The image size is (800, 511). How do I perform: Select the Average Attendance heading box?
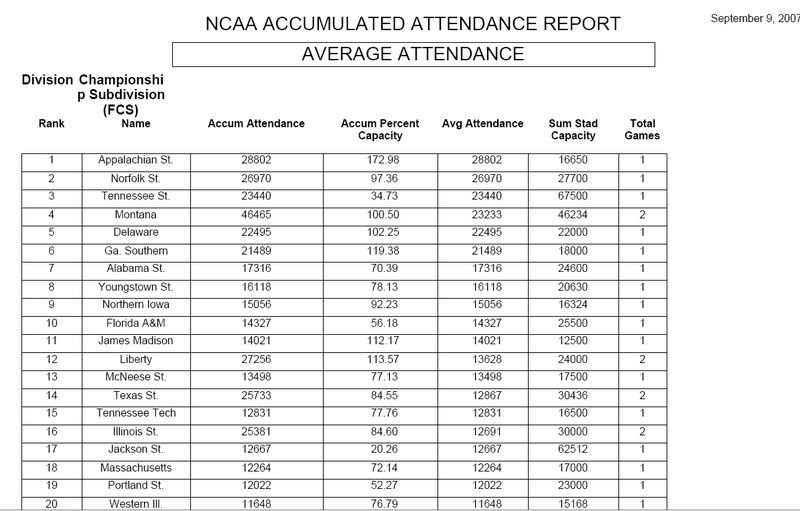pyautogui.click(x=413, y=54)
